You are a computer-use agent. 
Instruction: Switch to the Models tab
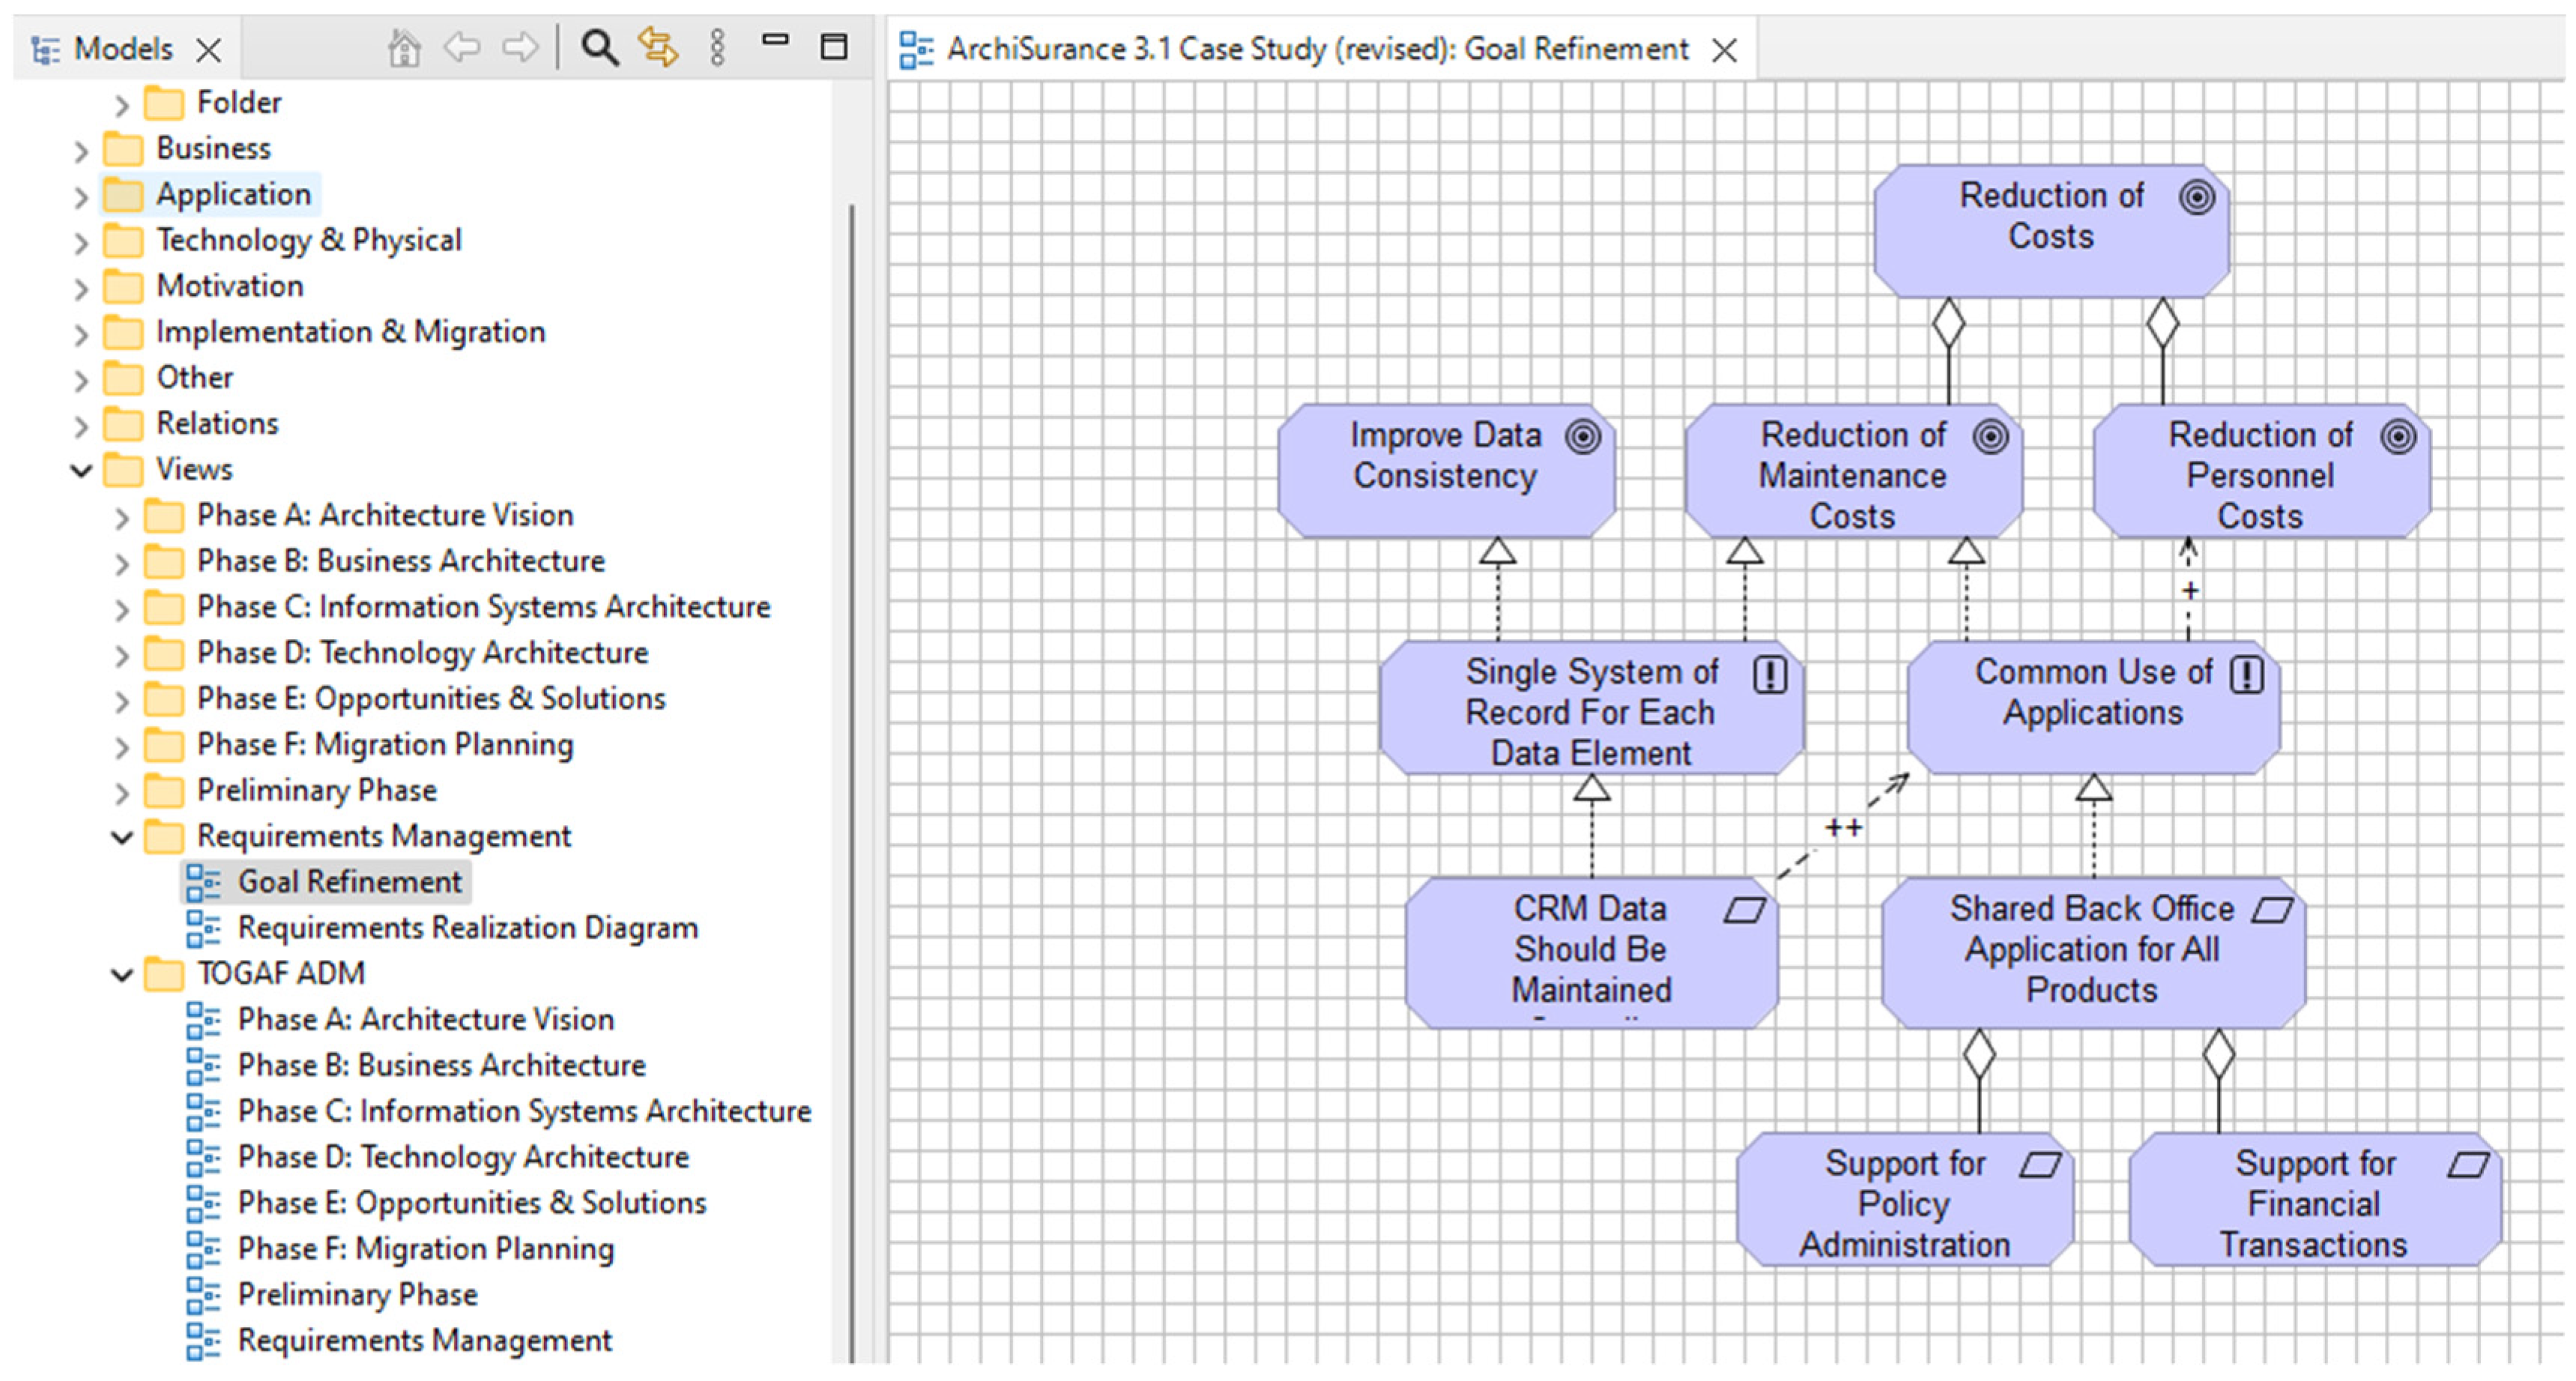coord(122,48)
